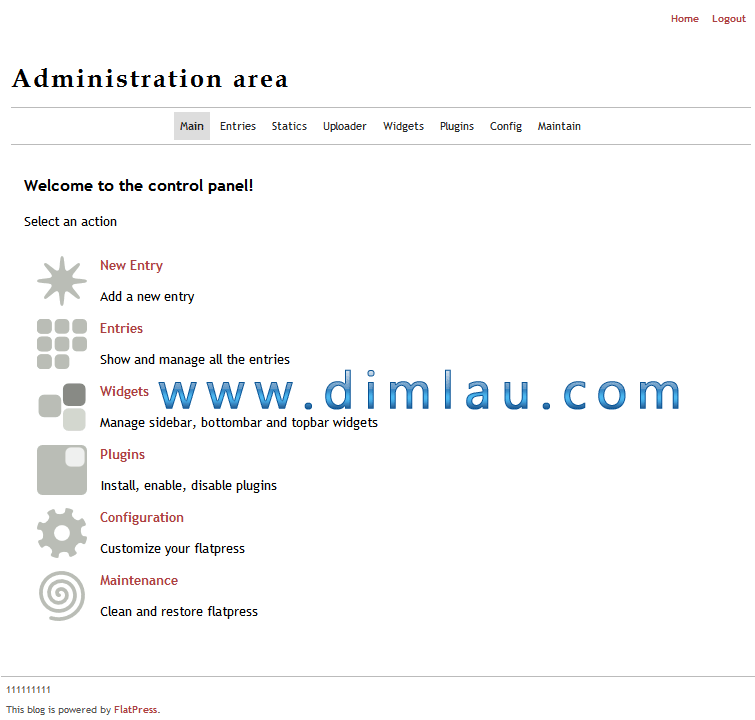The height and width of the screenshot is (720, 755).
Task: Open the Uploader tab
Action: pyautogui.click(x=344, y=126)
